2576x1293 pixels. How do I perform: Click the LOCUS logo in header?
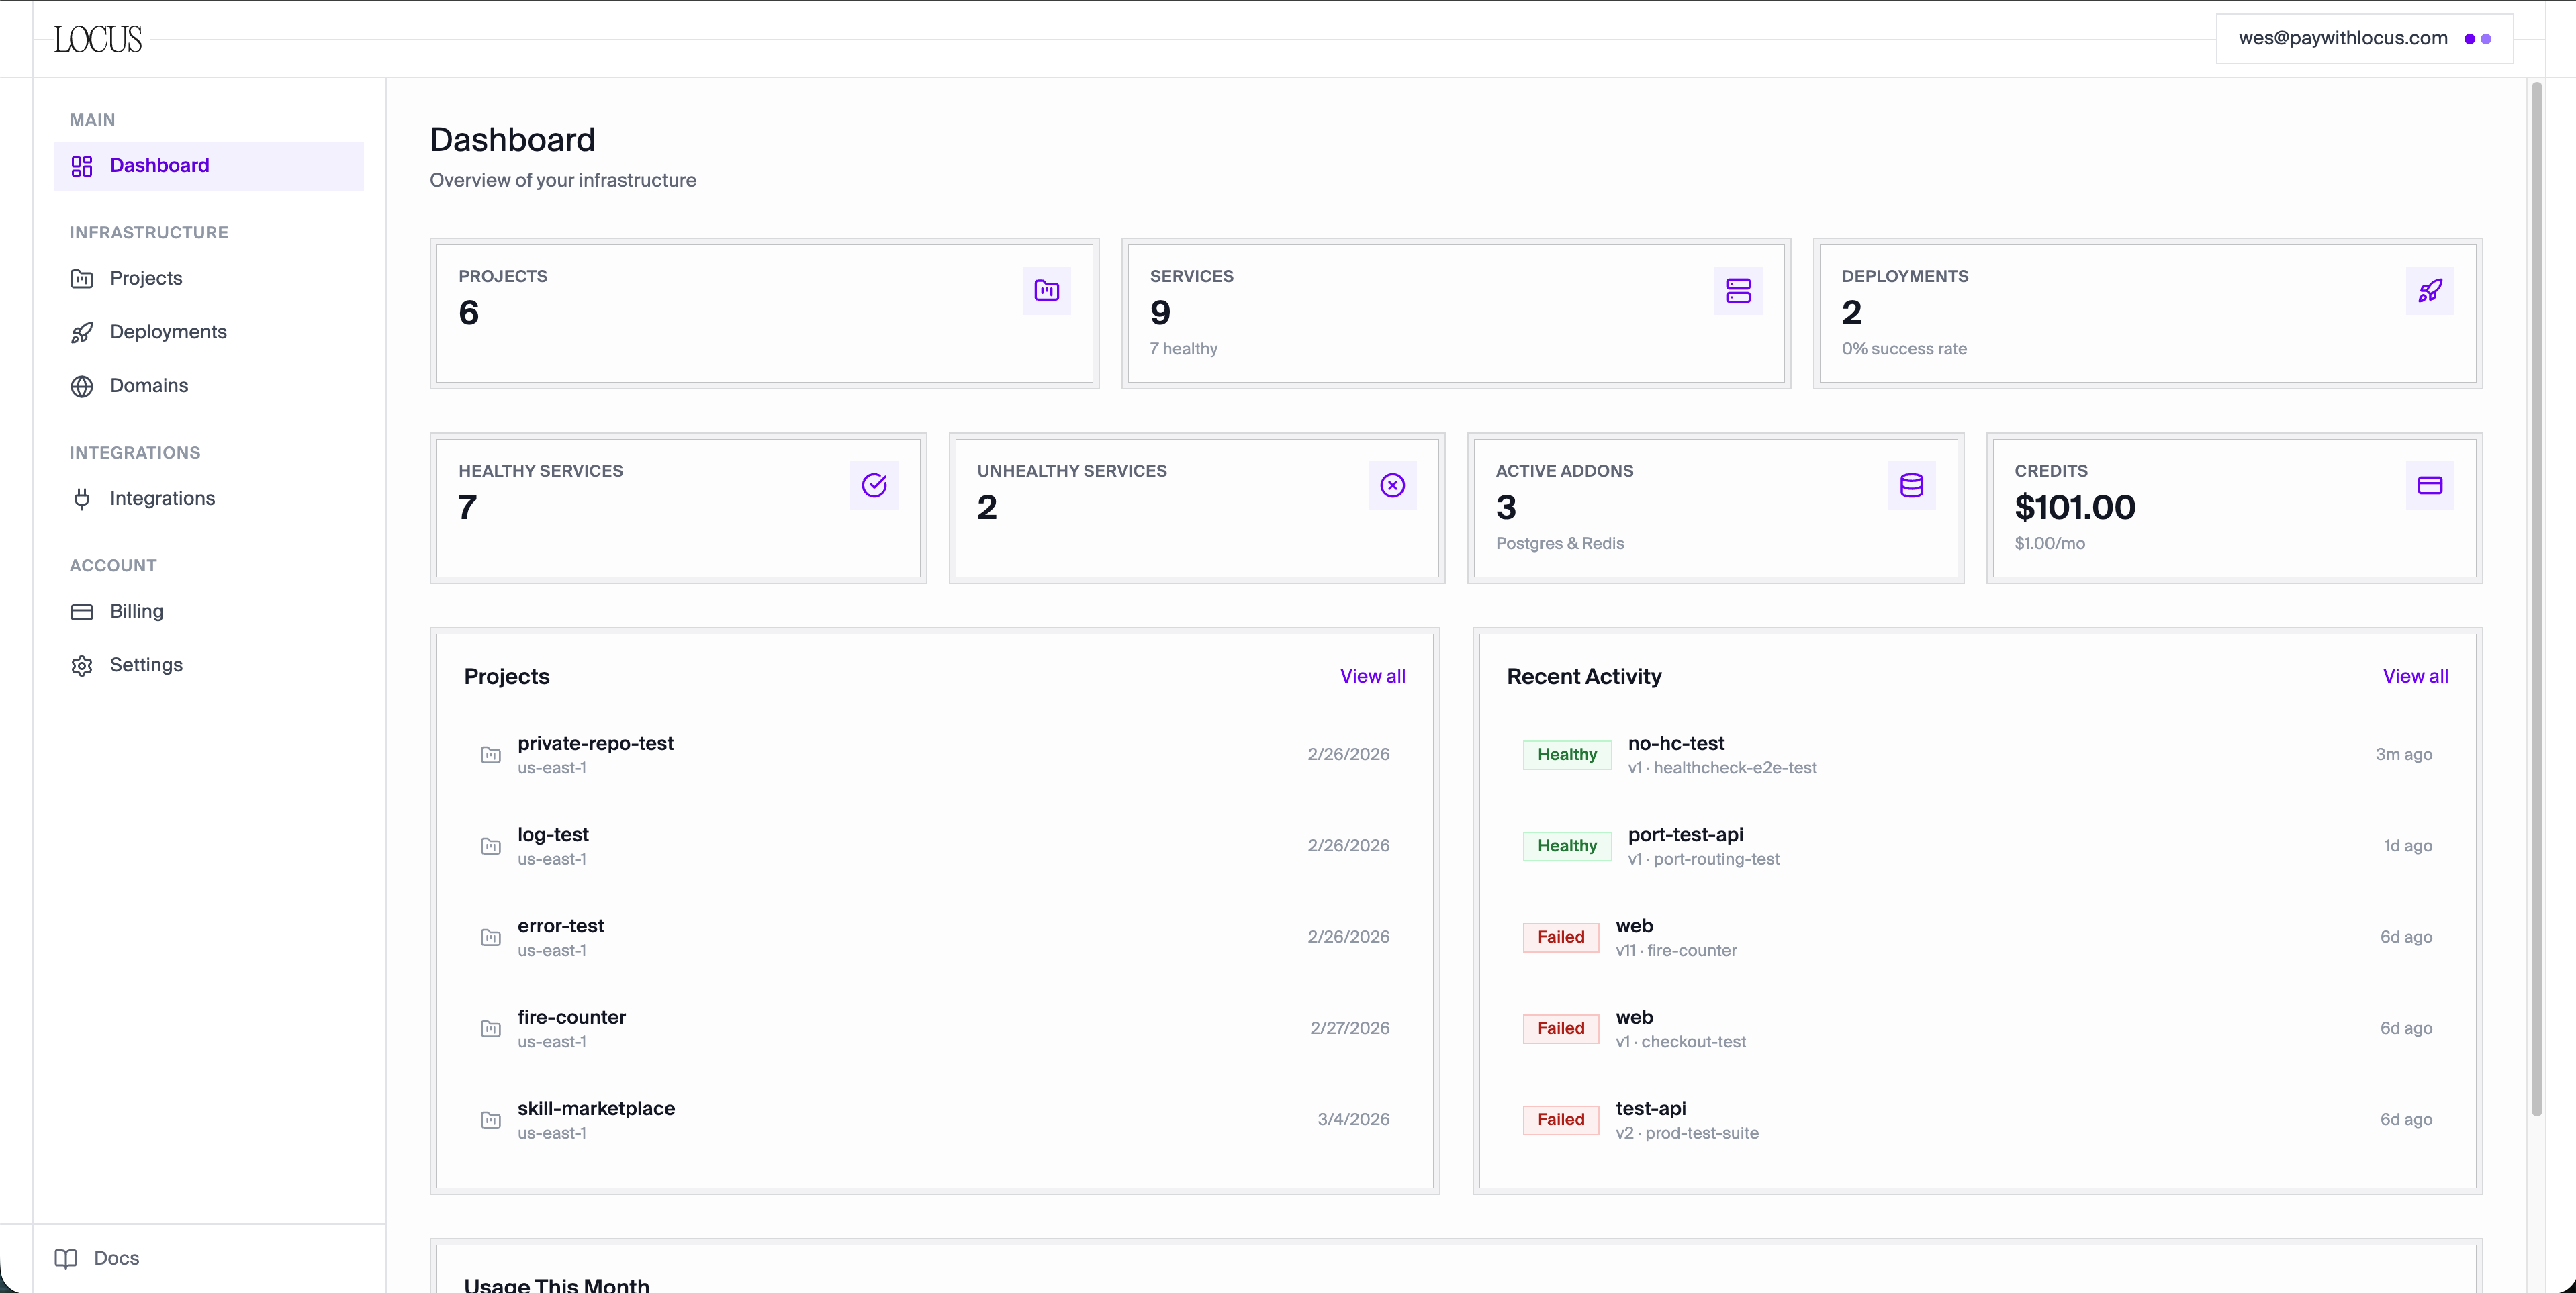tap(98, 39)
